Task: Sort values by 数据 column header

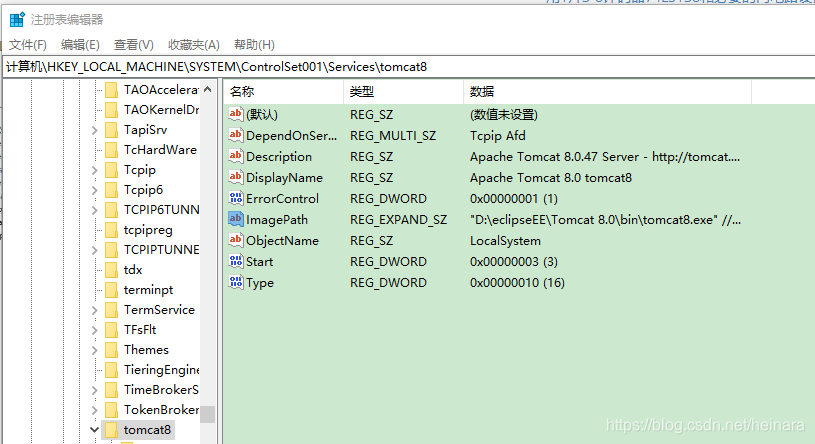Action: click(607, 92)
